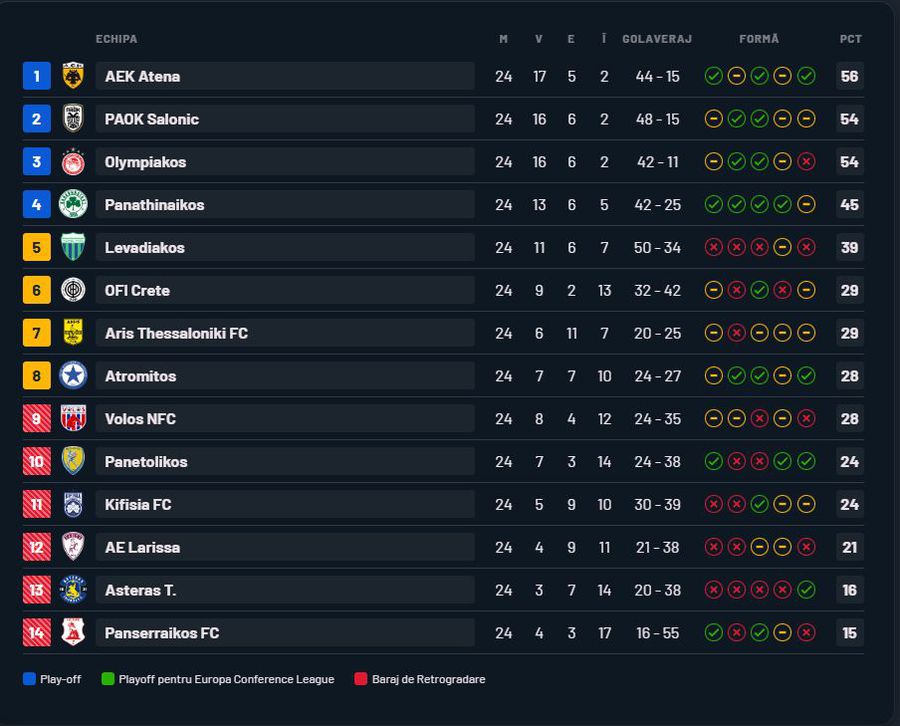This screenshot has height=726, width=900.
Task: Click the PAOK Salonic team logo
Action: (x=73, y=119)
